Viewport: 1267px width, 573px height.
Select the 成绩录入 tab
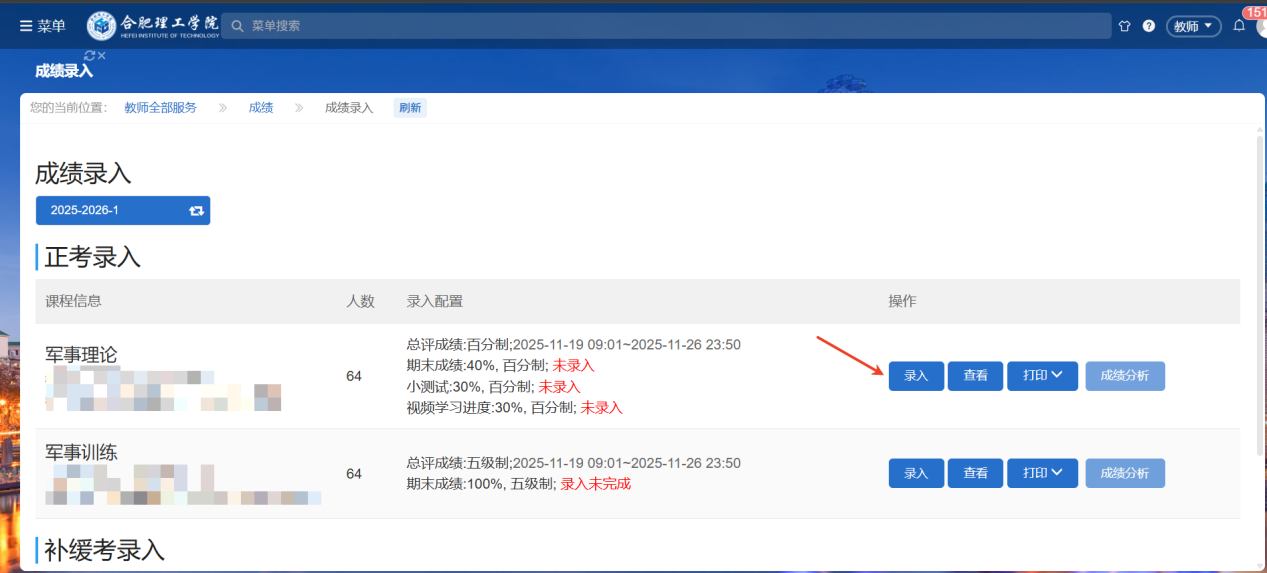tap(64, 71)
